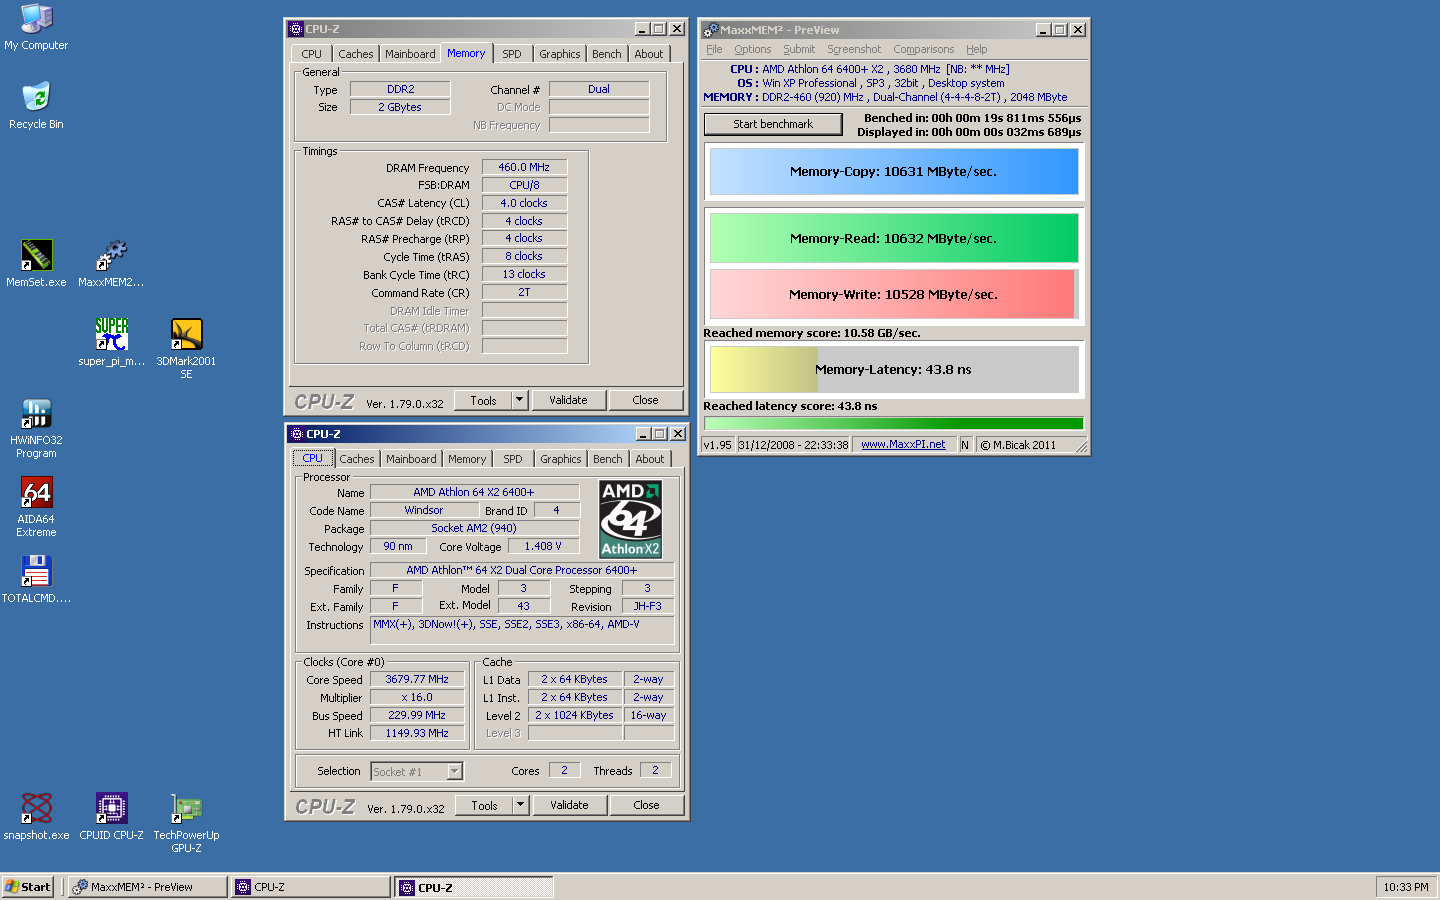Open About tab in top CPU-Z window
The width and height of the screenshot is (1440, 900).
click(648, 54)
